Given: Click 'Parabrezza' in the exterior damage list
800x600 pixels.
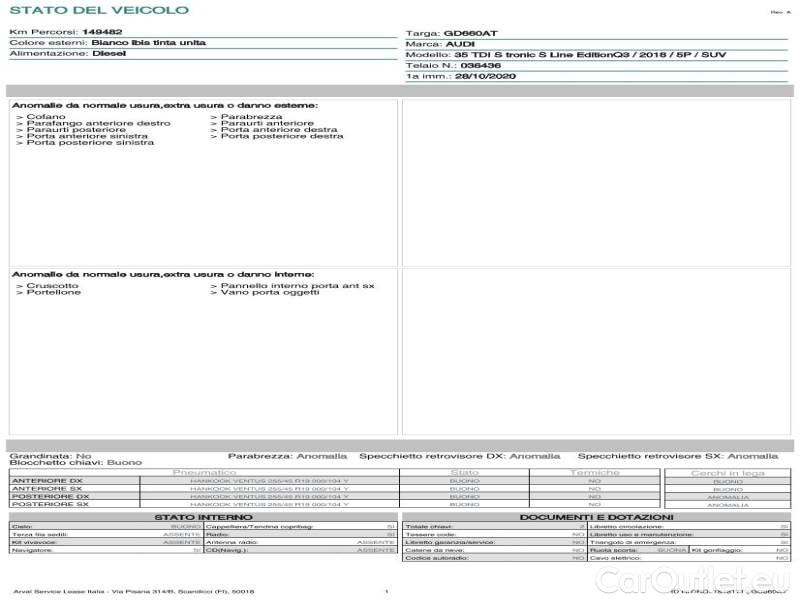Looking at the screenshot, I should coord(252,117).
